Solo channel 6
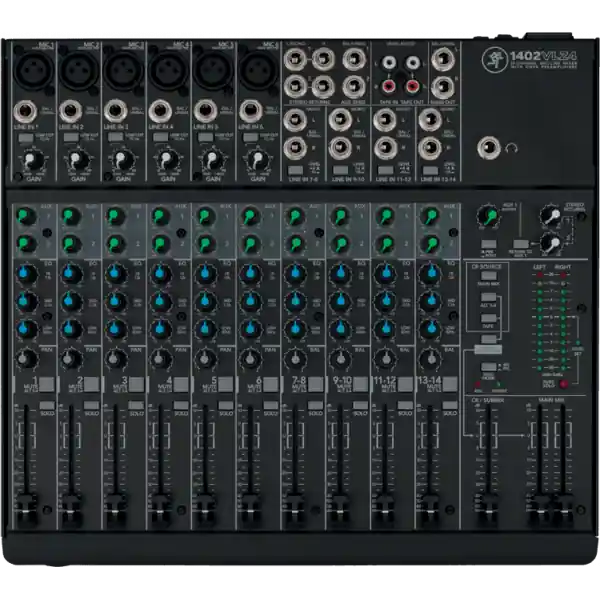600x600 pixels. click(x=271, y=405)
